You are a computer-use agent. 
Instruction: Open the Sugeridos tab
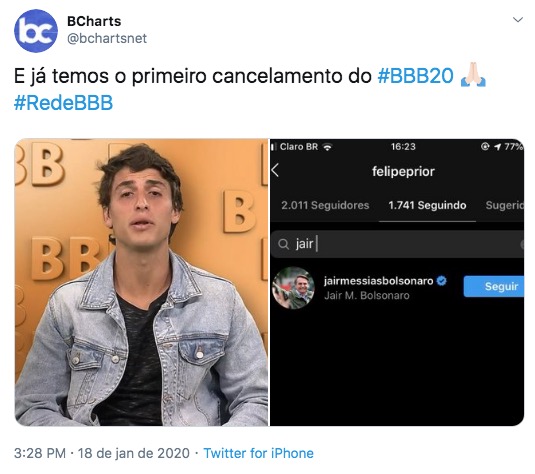click(x=504, y=205)
